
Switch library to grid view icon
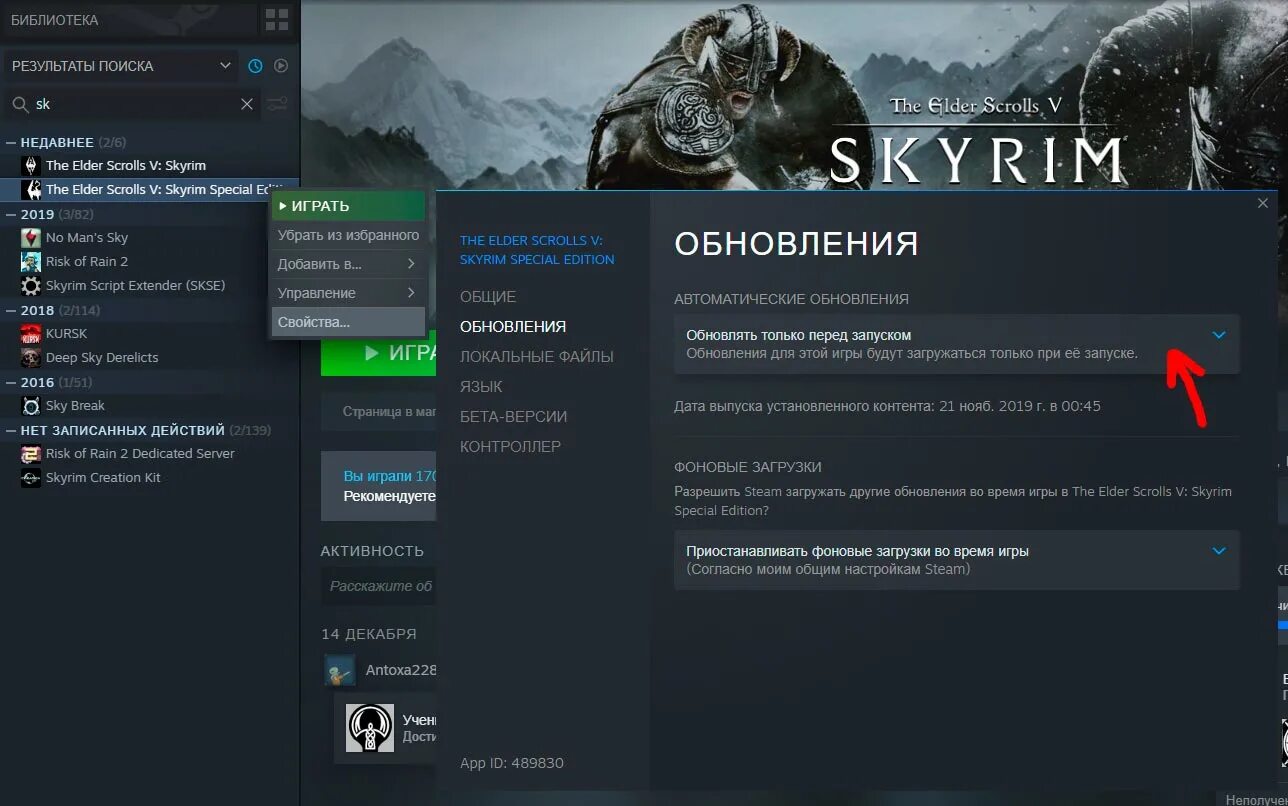[x=276, y=20]
